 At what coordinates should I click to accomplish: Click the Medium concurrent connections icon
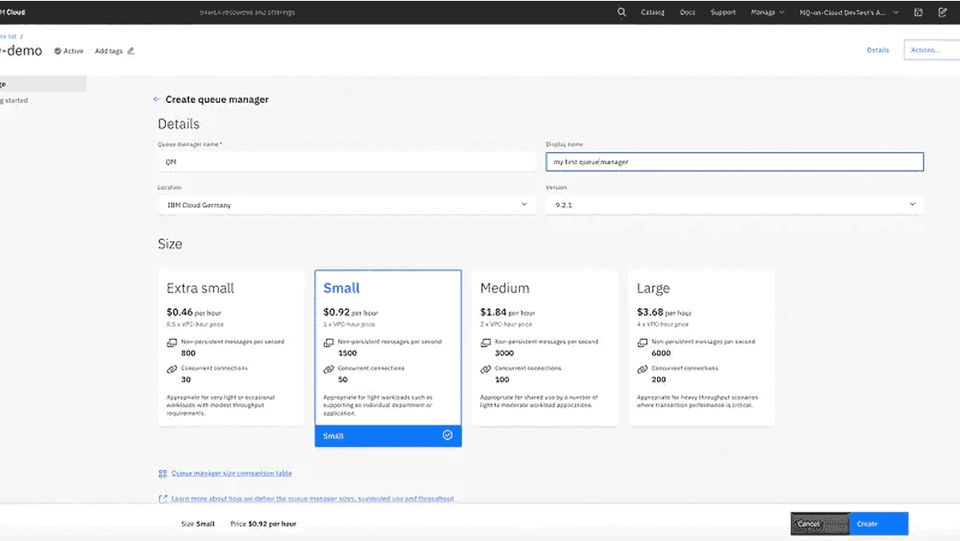click(486, 369)
